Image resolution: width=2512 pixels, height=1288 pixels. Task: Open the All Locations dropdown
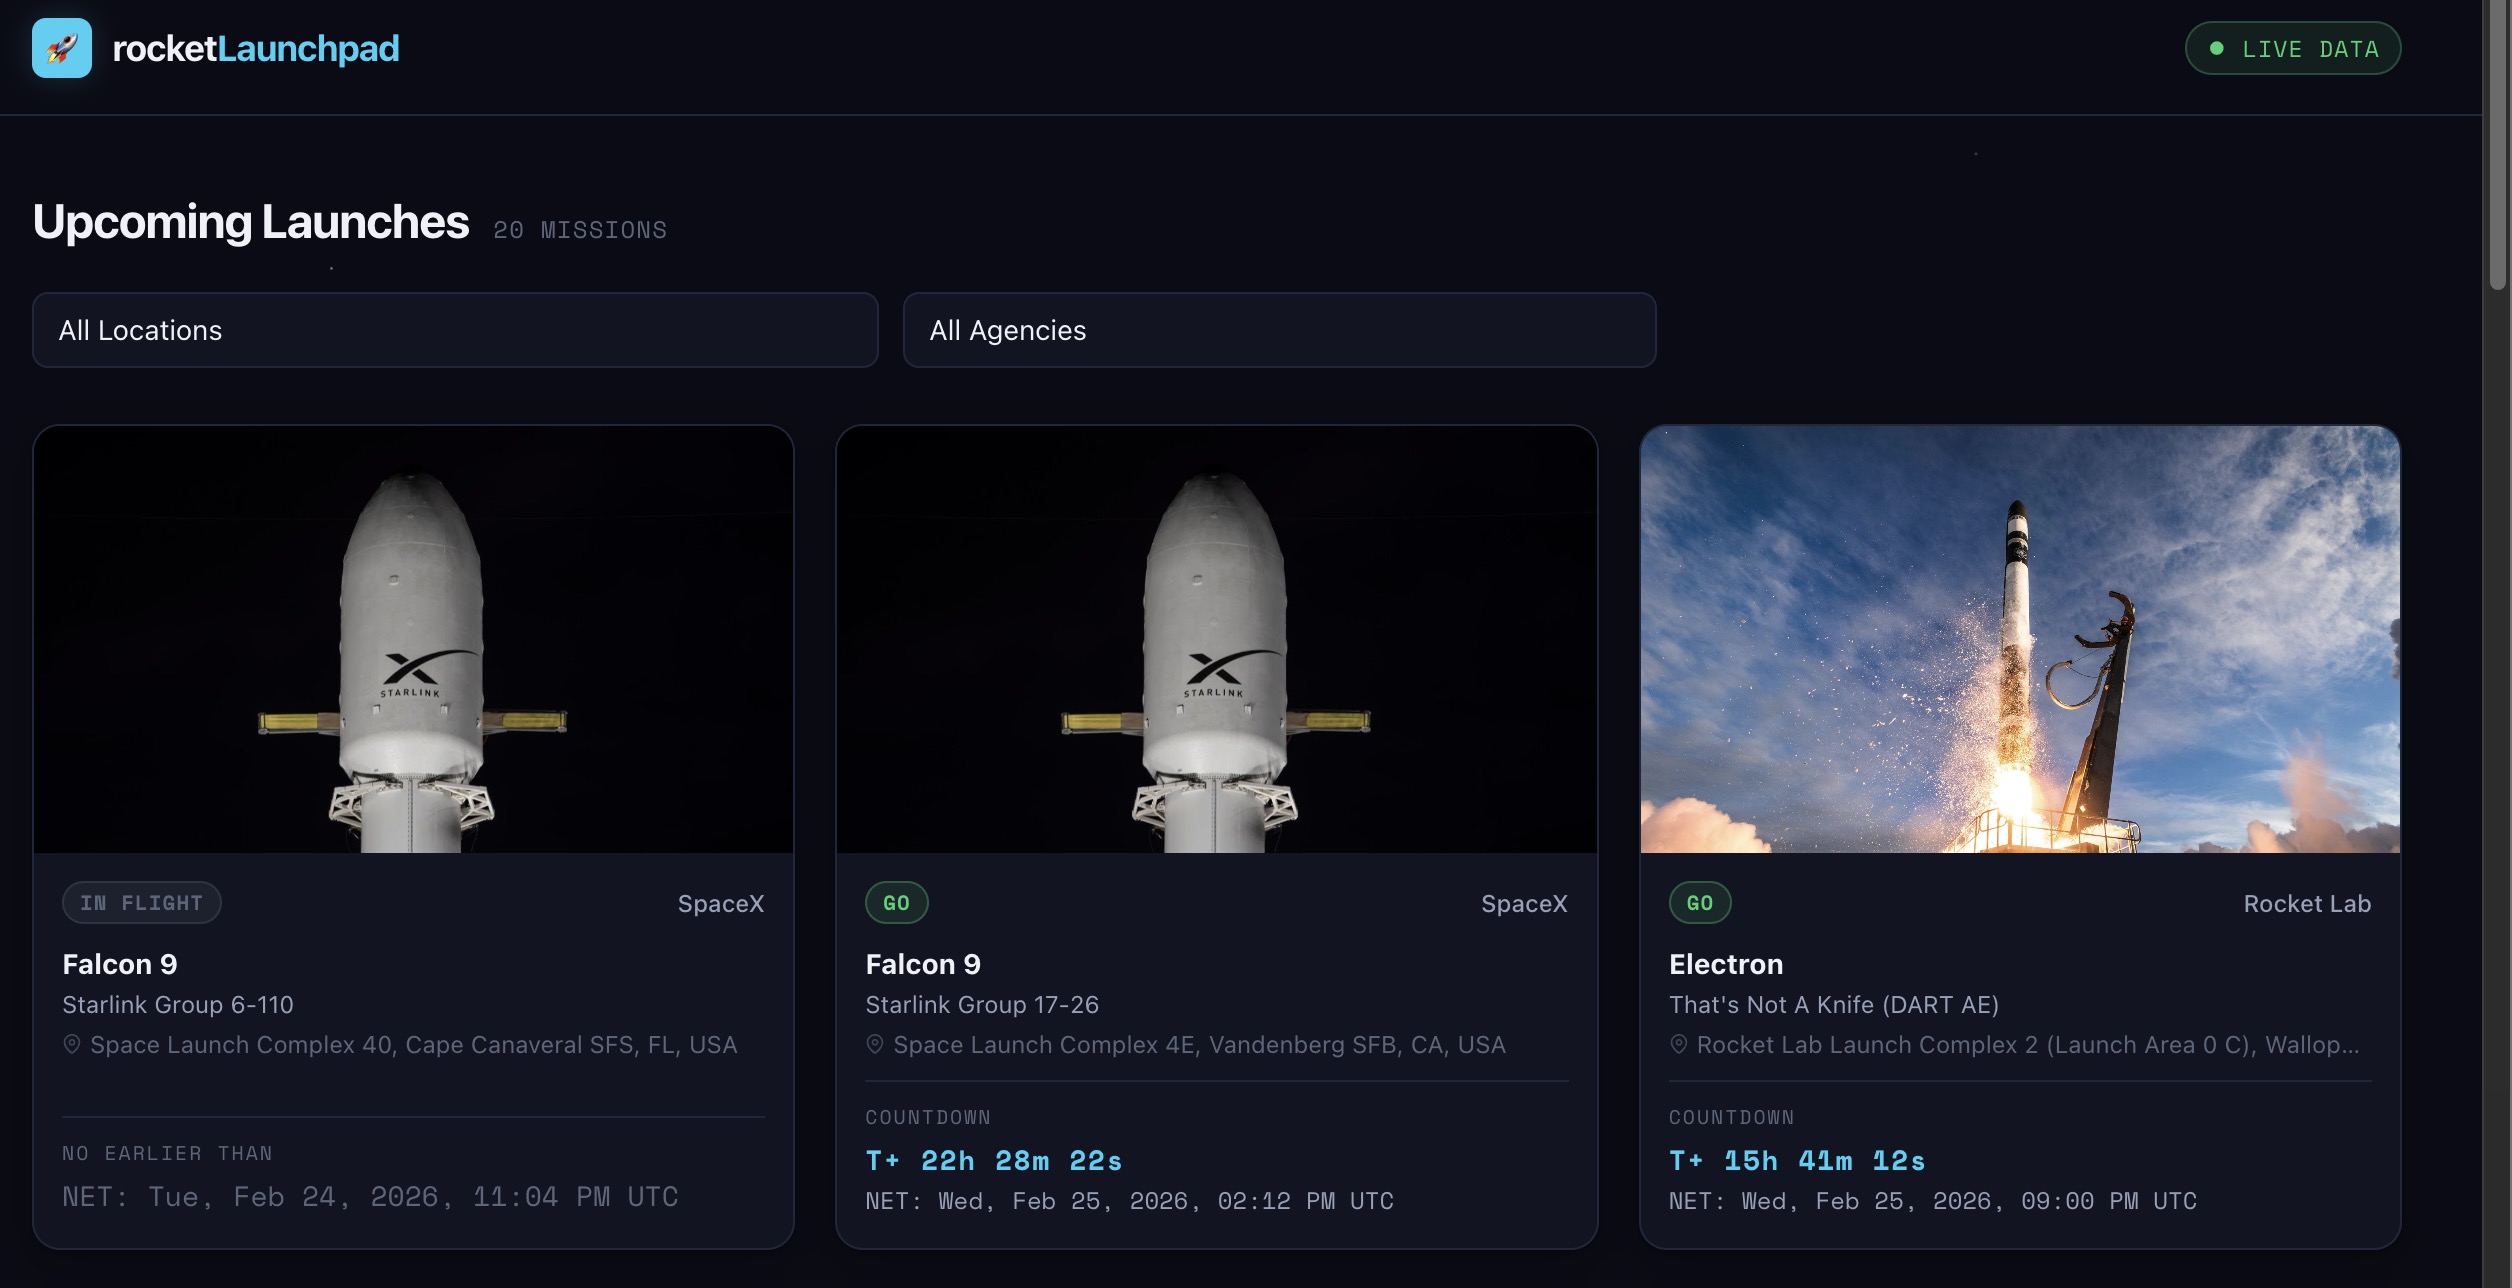coord(455,330)
